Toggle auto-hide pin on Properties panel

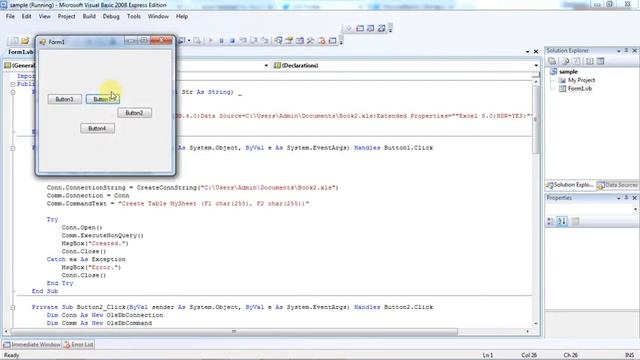tap(627, 198)
